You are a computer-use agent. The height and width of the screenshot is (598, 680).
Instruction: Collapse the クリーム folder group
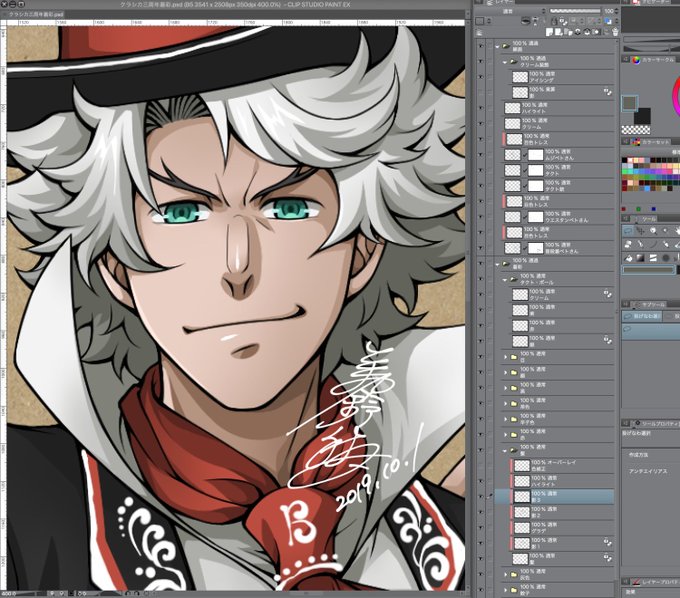point(505,62)
